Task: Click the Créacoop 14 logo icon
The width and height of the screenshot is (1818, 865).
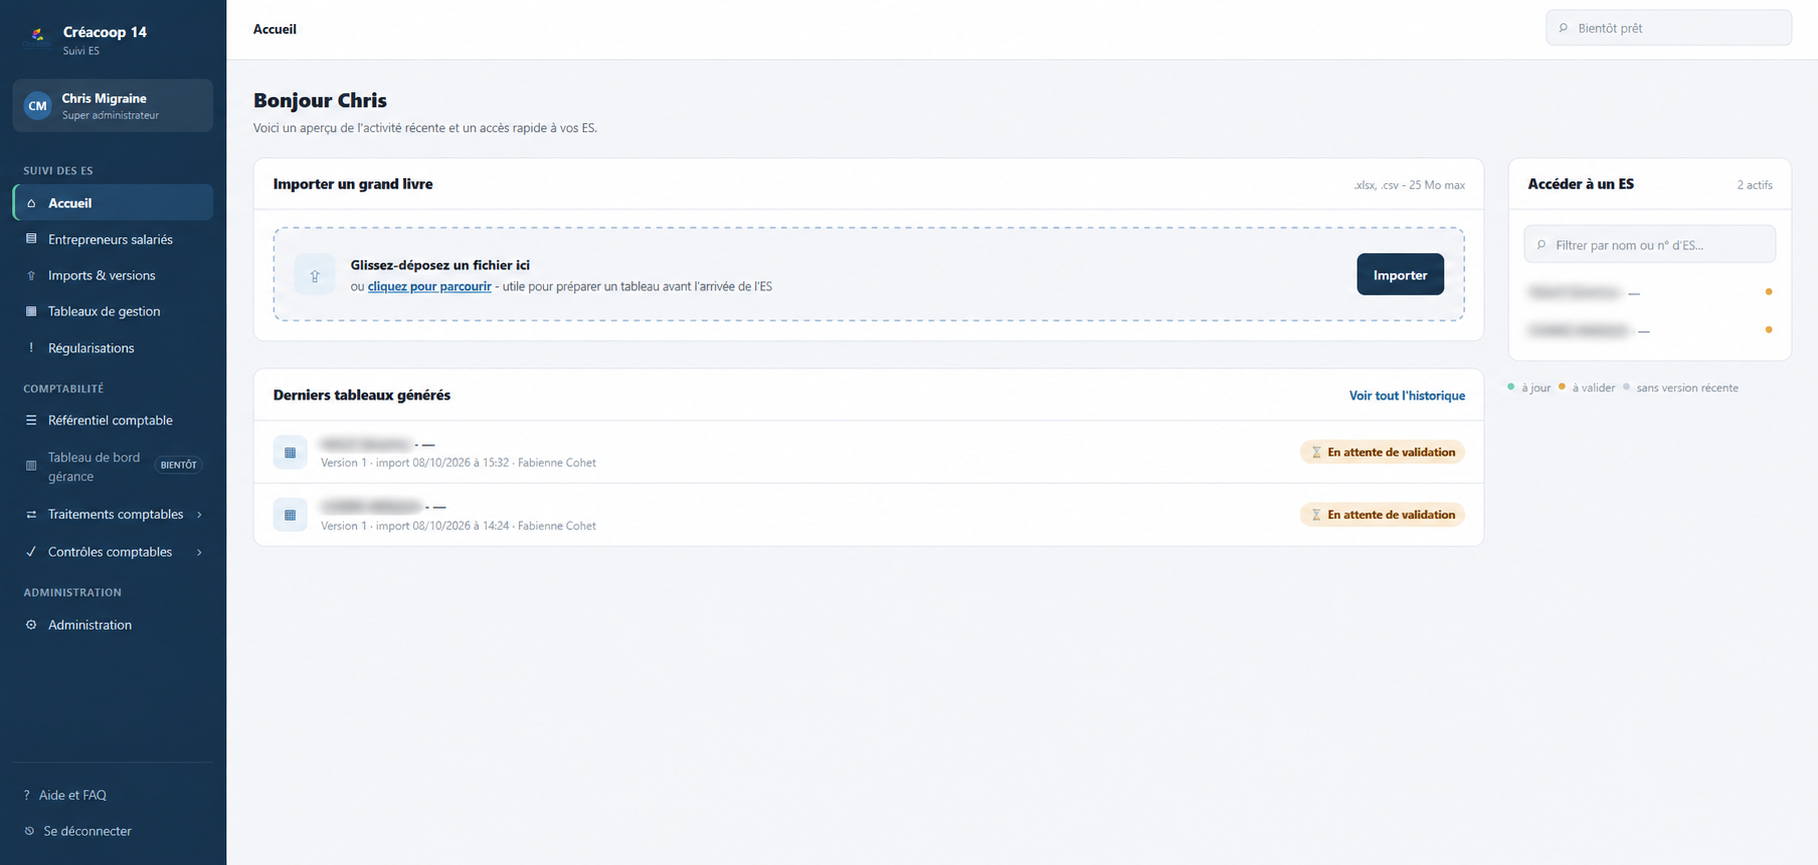Action: 37,38
